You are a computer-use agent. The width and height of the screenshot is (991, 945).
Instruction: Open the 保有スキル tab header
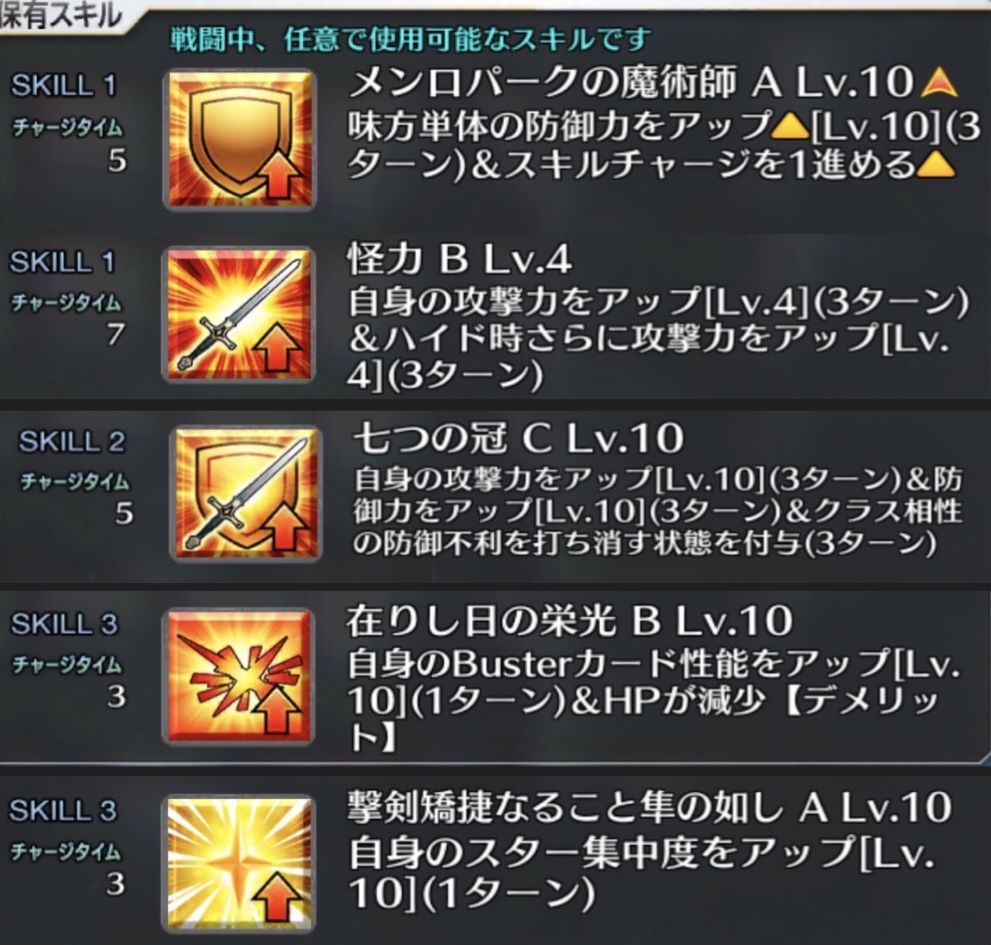coord(63,16)
